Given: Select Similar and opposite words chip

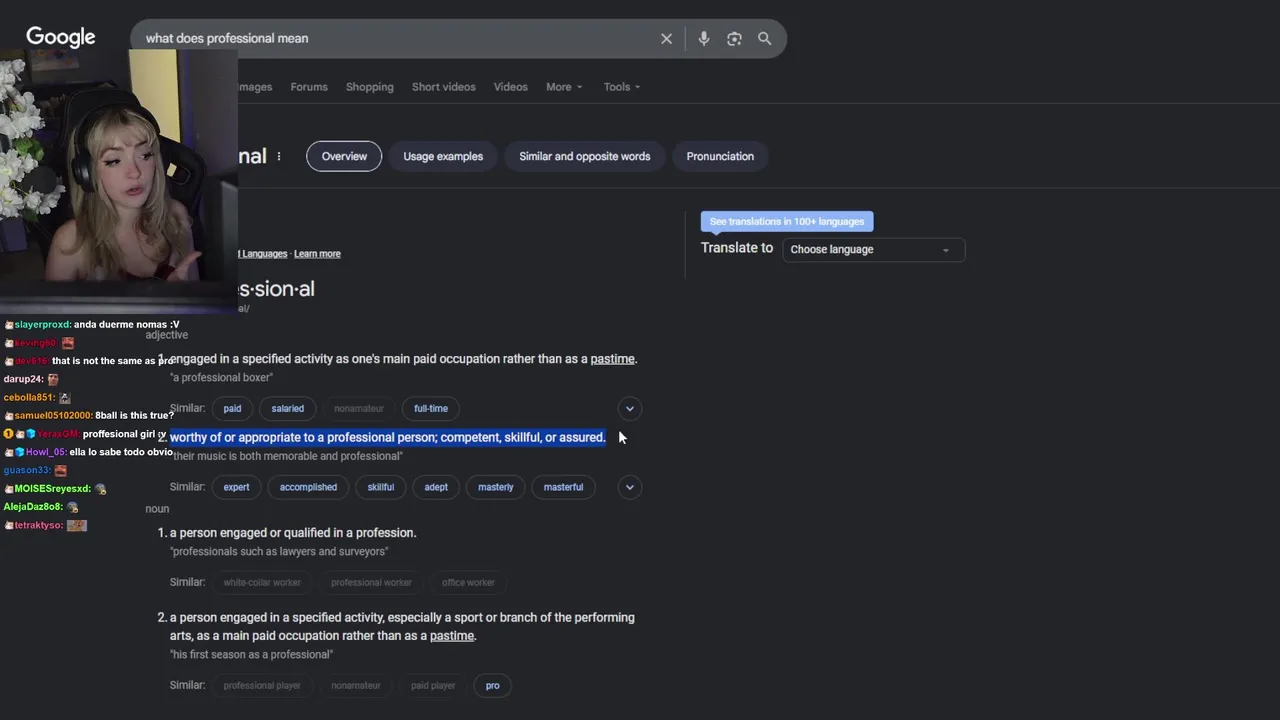Looking at the screenshot, I should click(x=584, y=156).
